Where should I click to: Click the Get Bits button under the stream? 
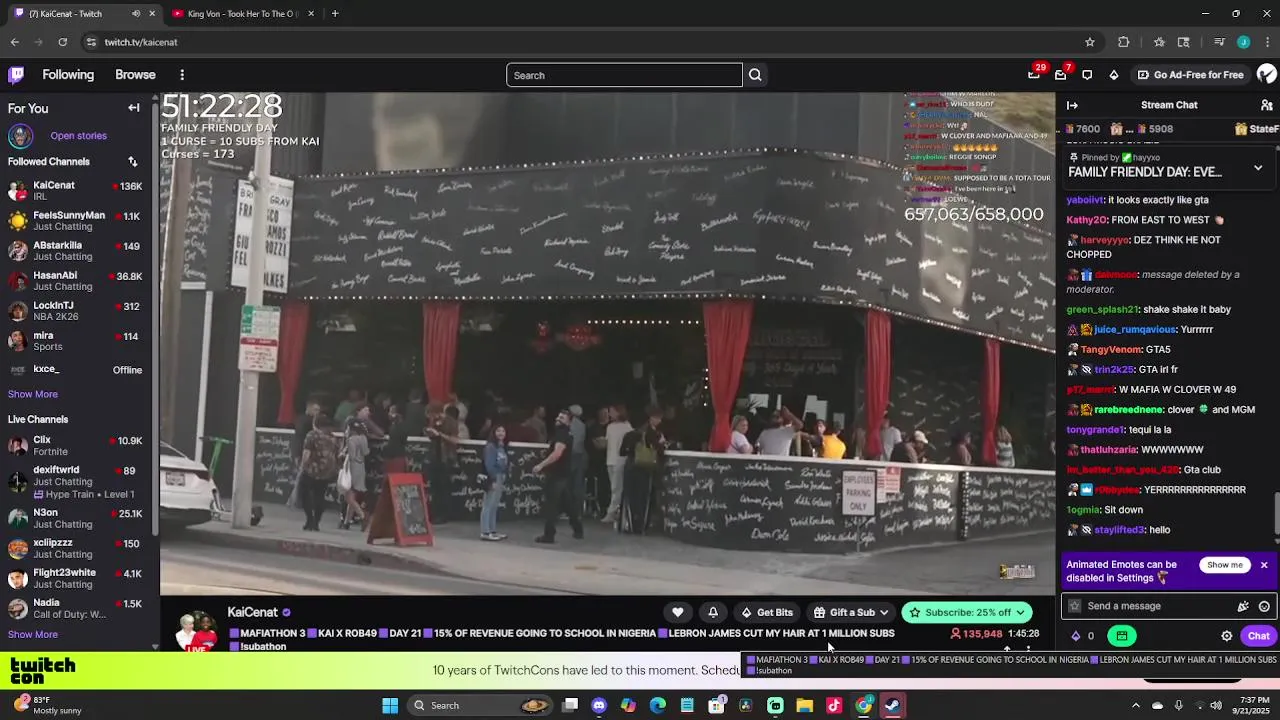click(767, 612)
